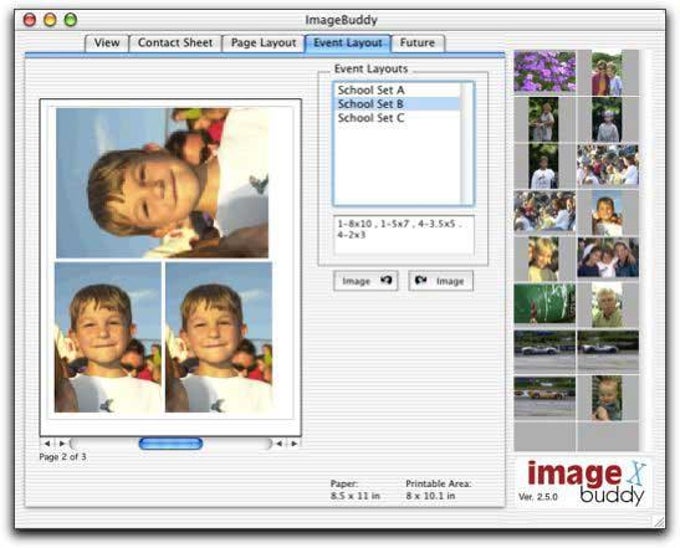
Task: Click the layout description text box
Action: click(x=404, y=235)
